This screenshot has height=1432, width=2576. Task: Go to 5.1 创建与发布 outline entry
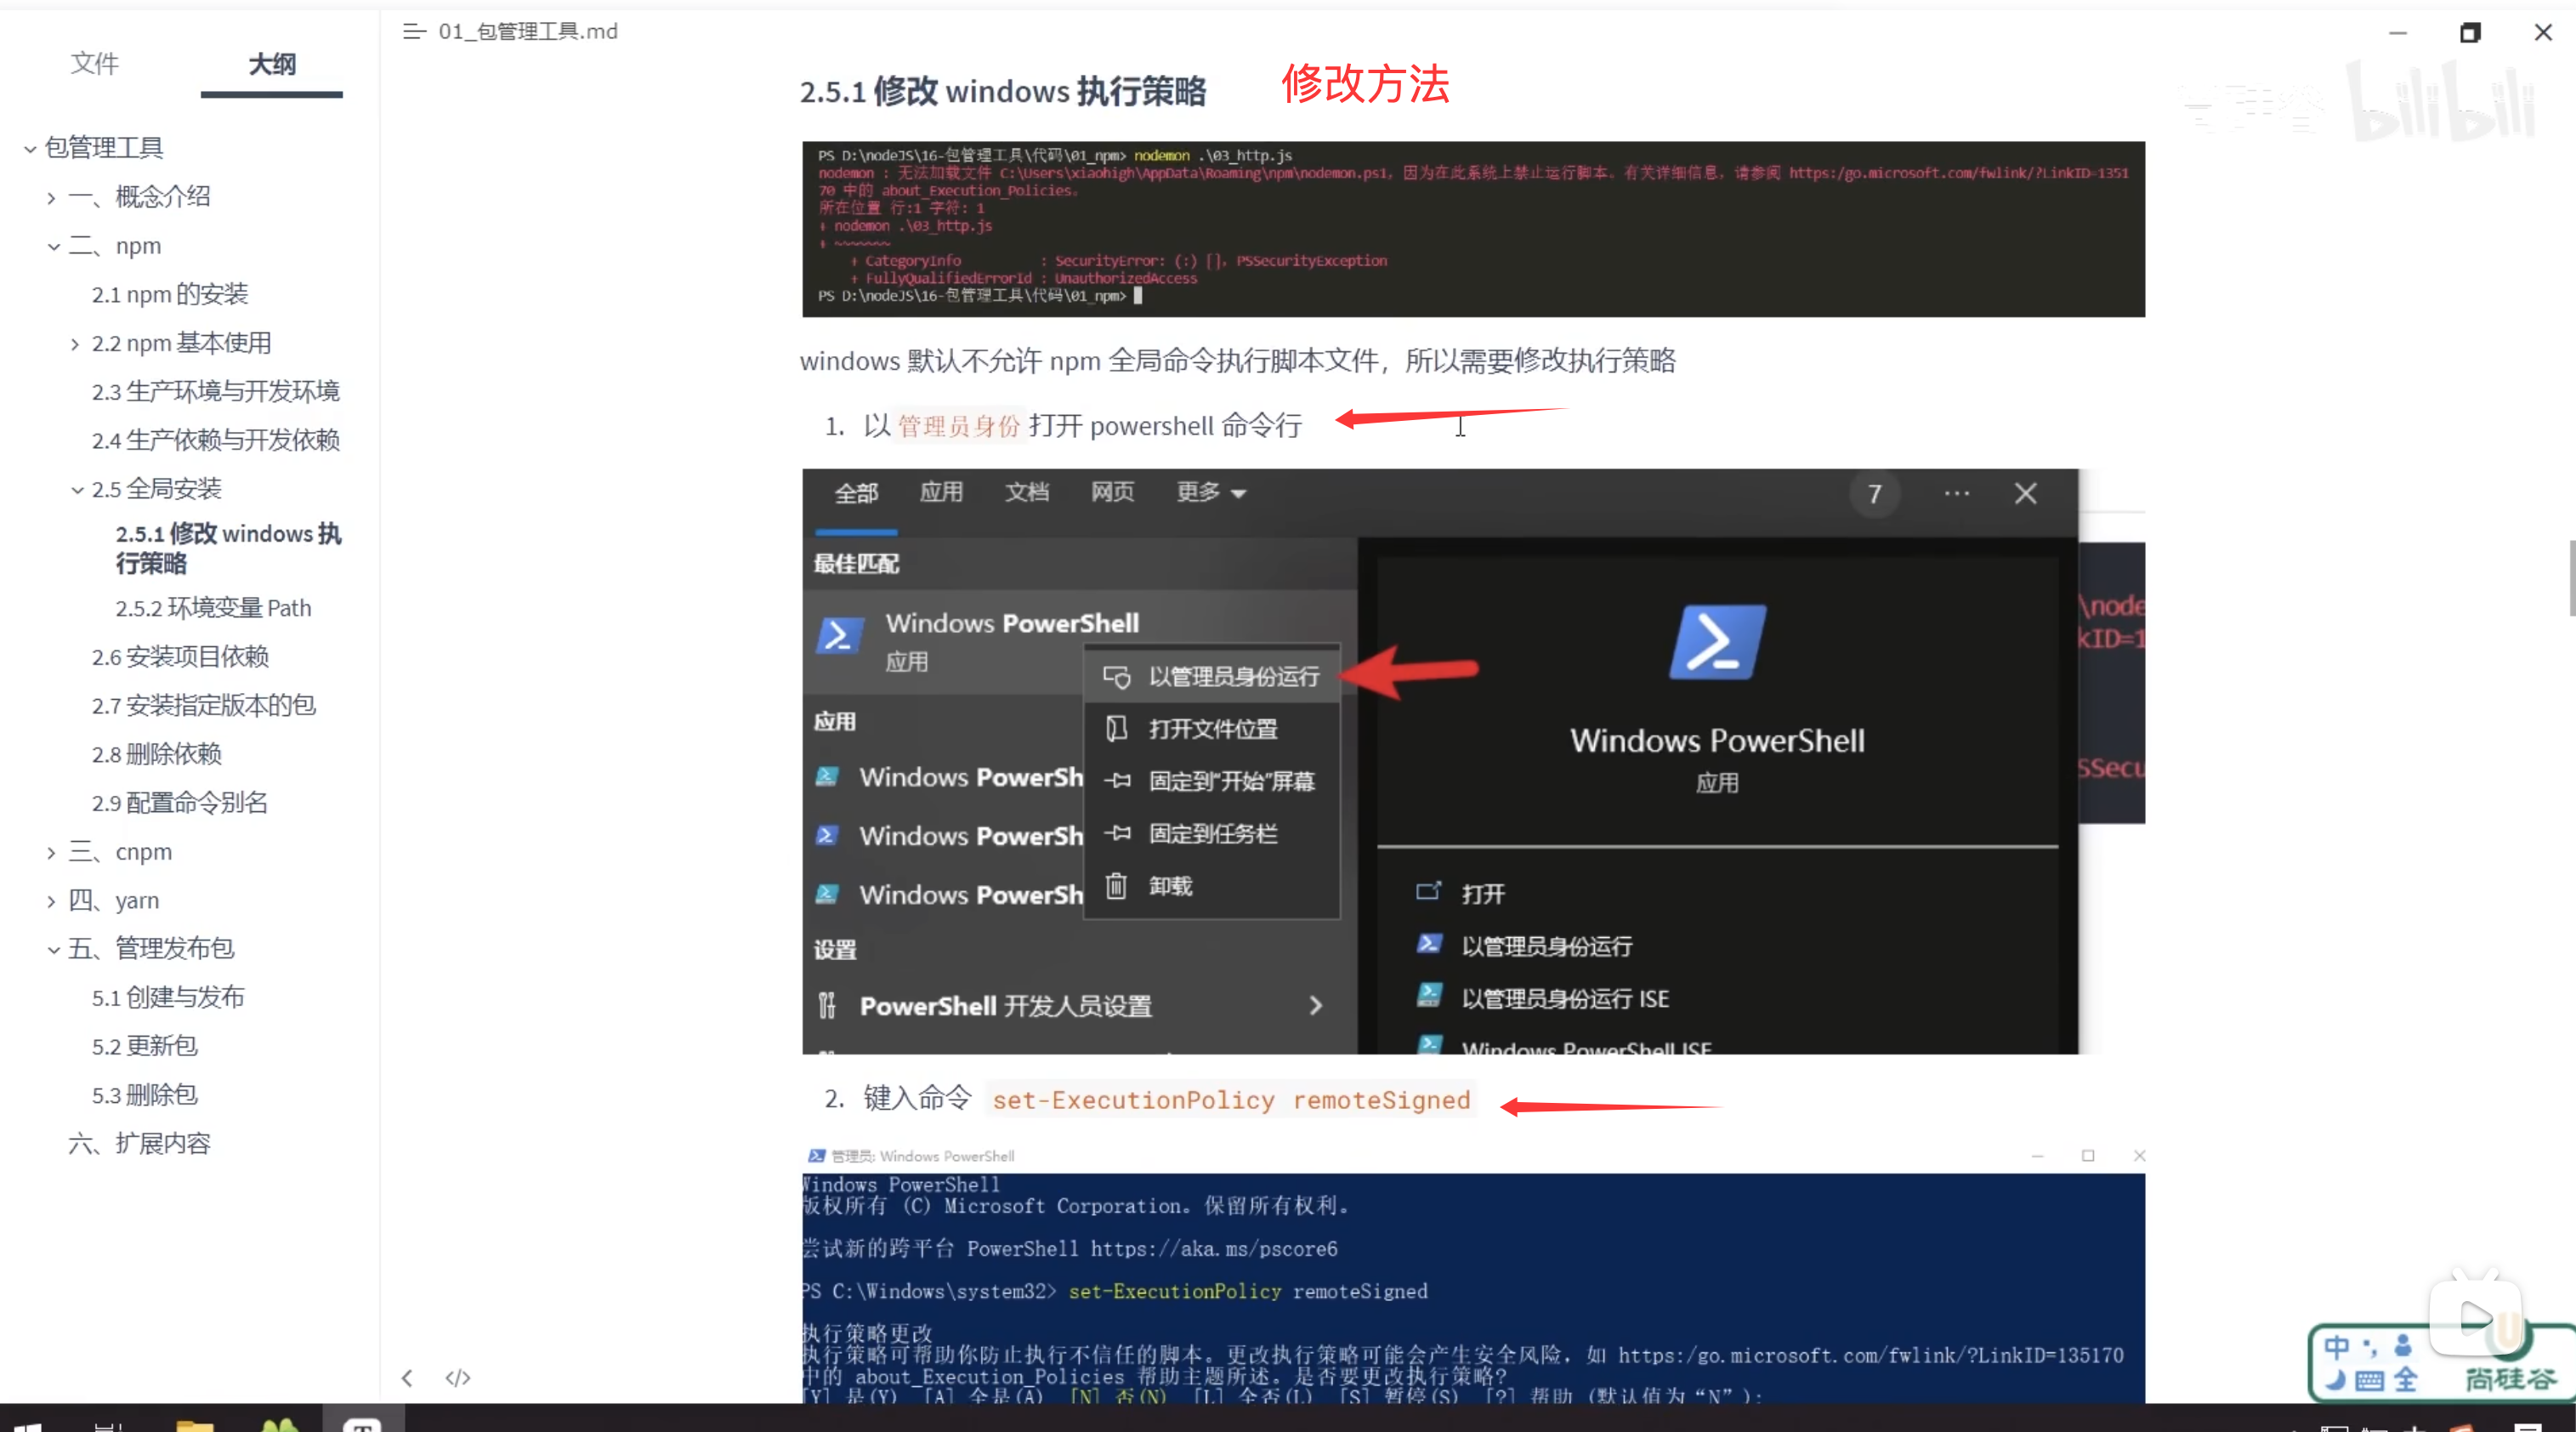tap(168, 997)
